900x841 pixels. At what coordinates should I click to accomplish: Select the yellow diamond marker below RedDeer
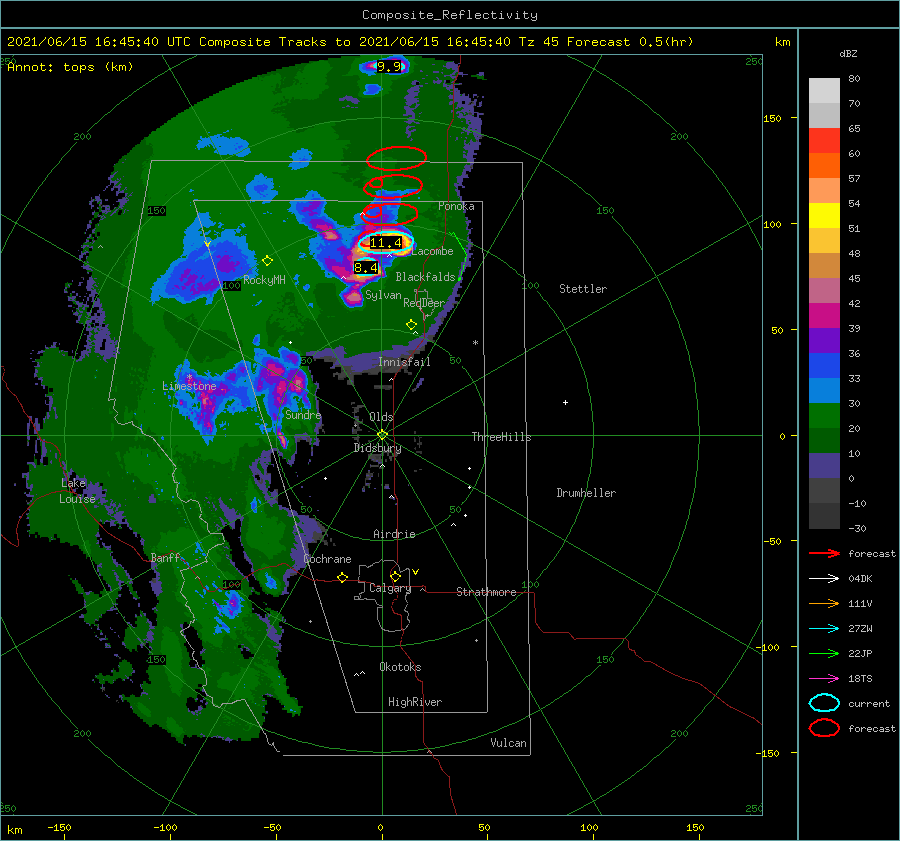tap(411, 325)
